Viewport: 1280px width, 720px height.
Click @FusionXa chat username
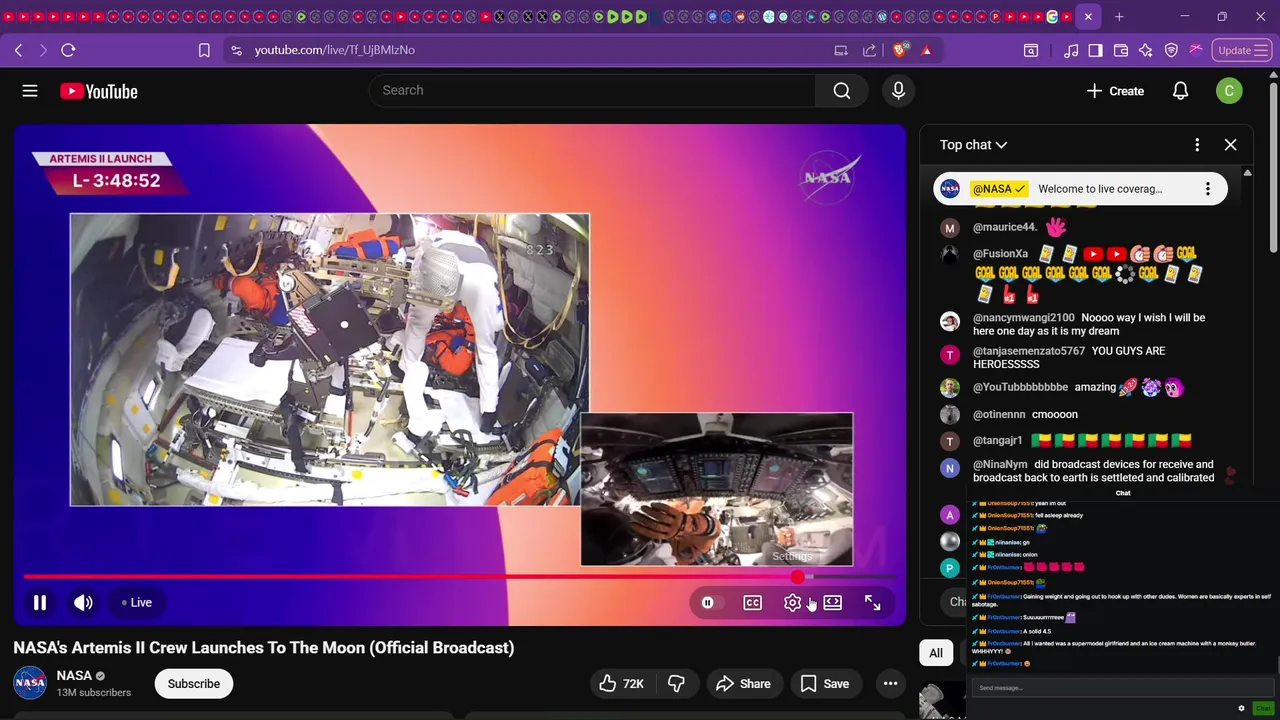(x=1000, y=255)
